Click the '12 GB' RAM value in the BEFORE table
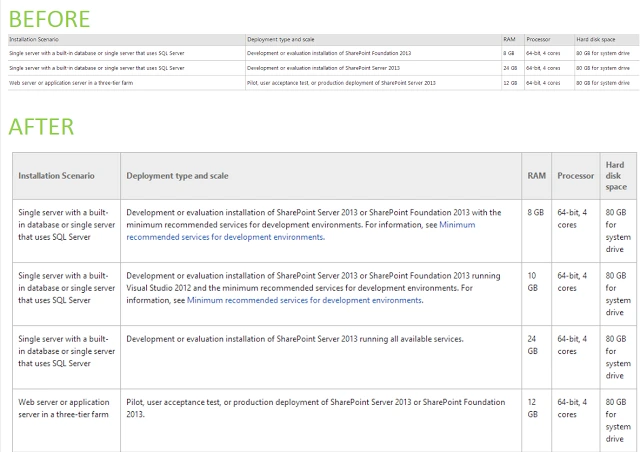The height and width of the screenshot is (452, 640). [x=510, y=83]
